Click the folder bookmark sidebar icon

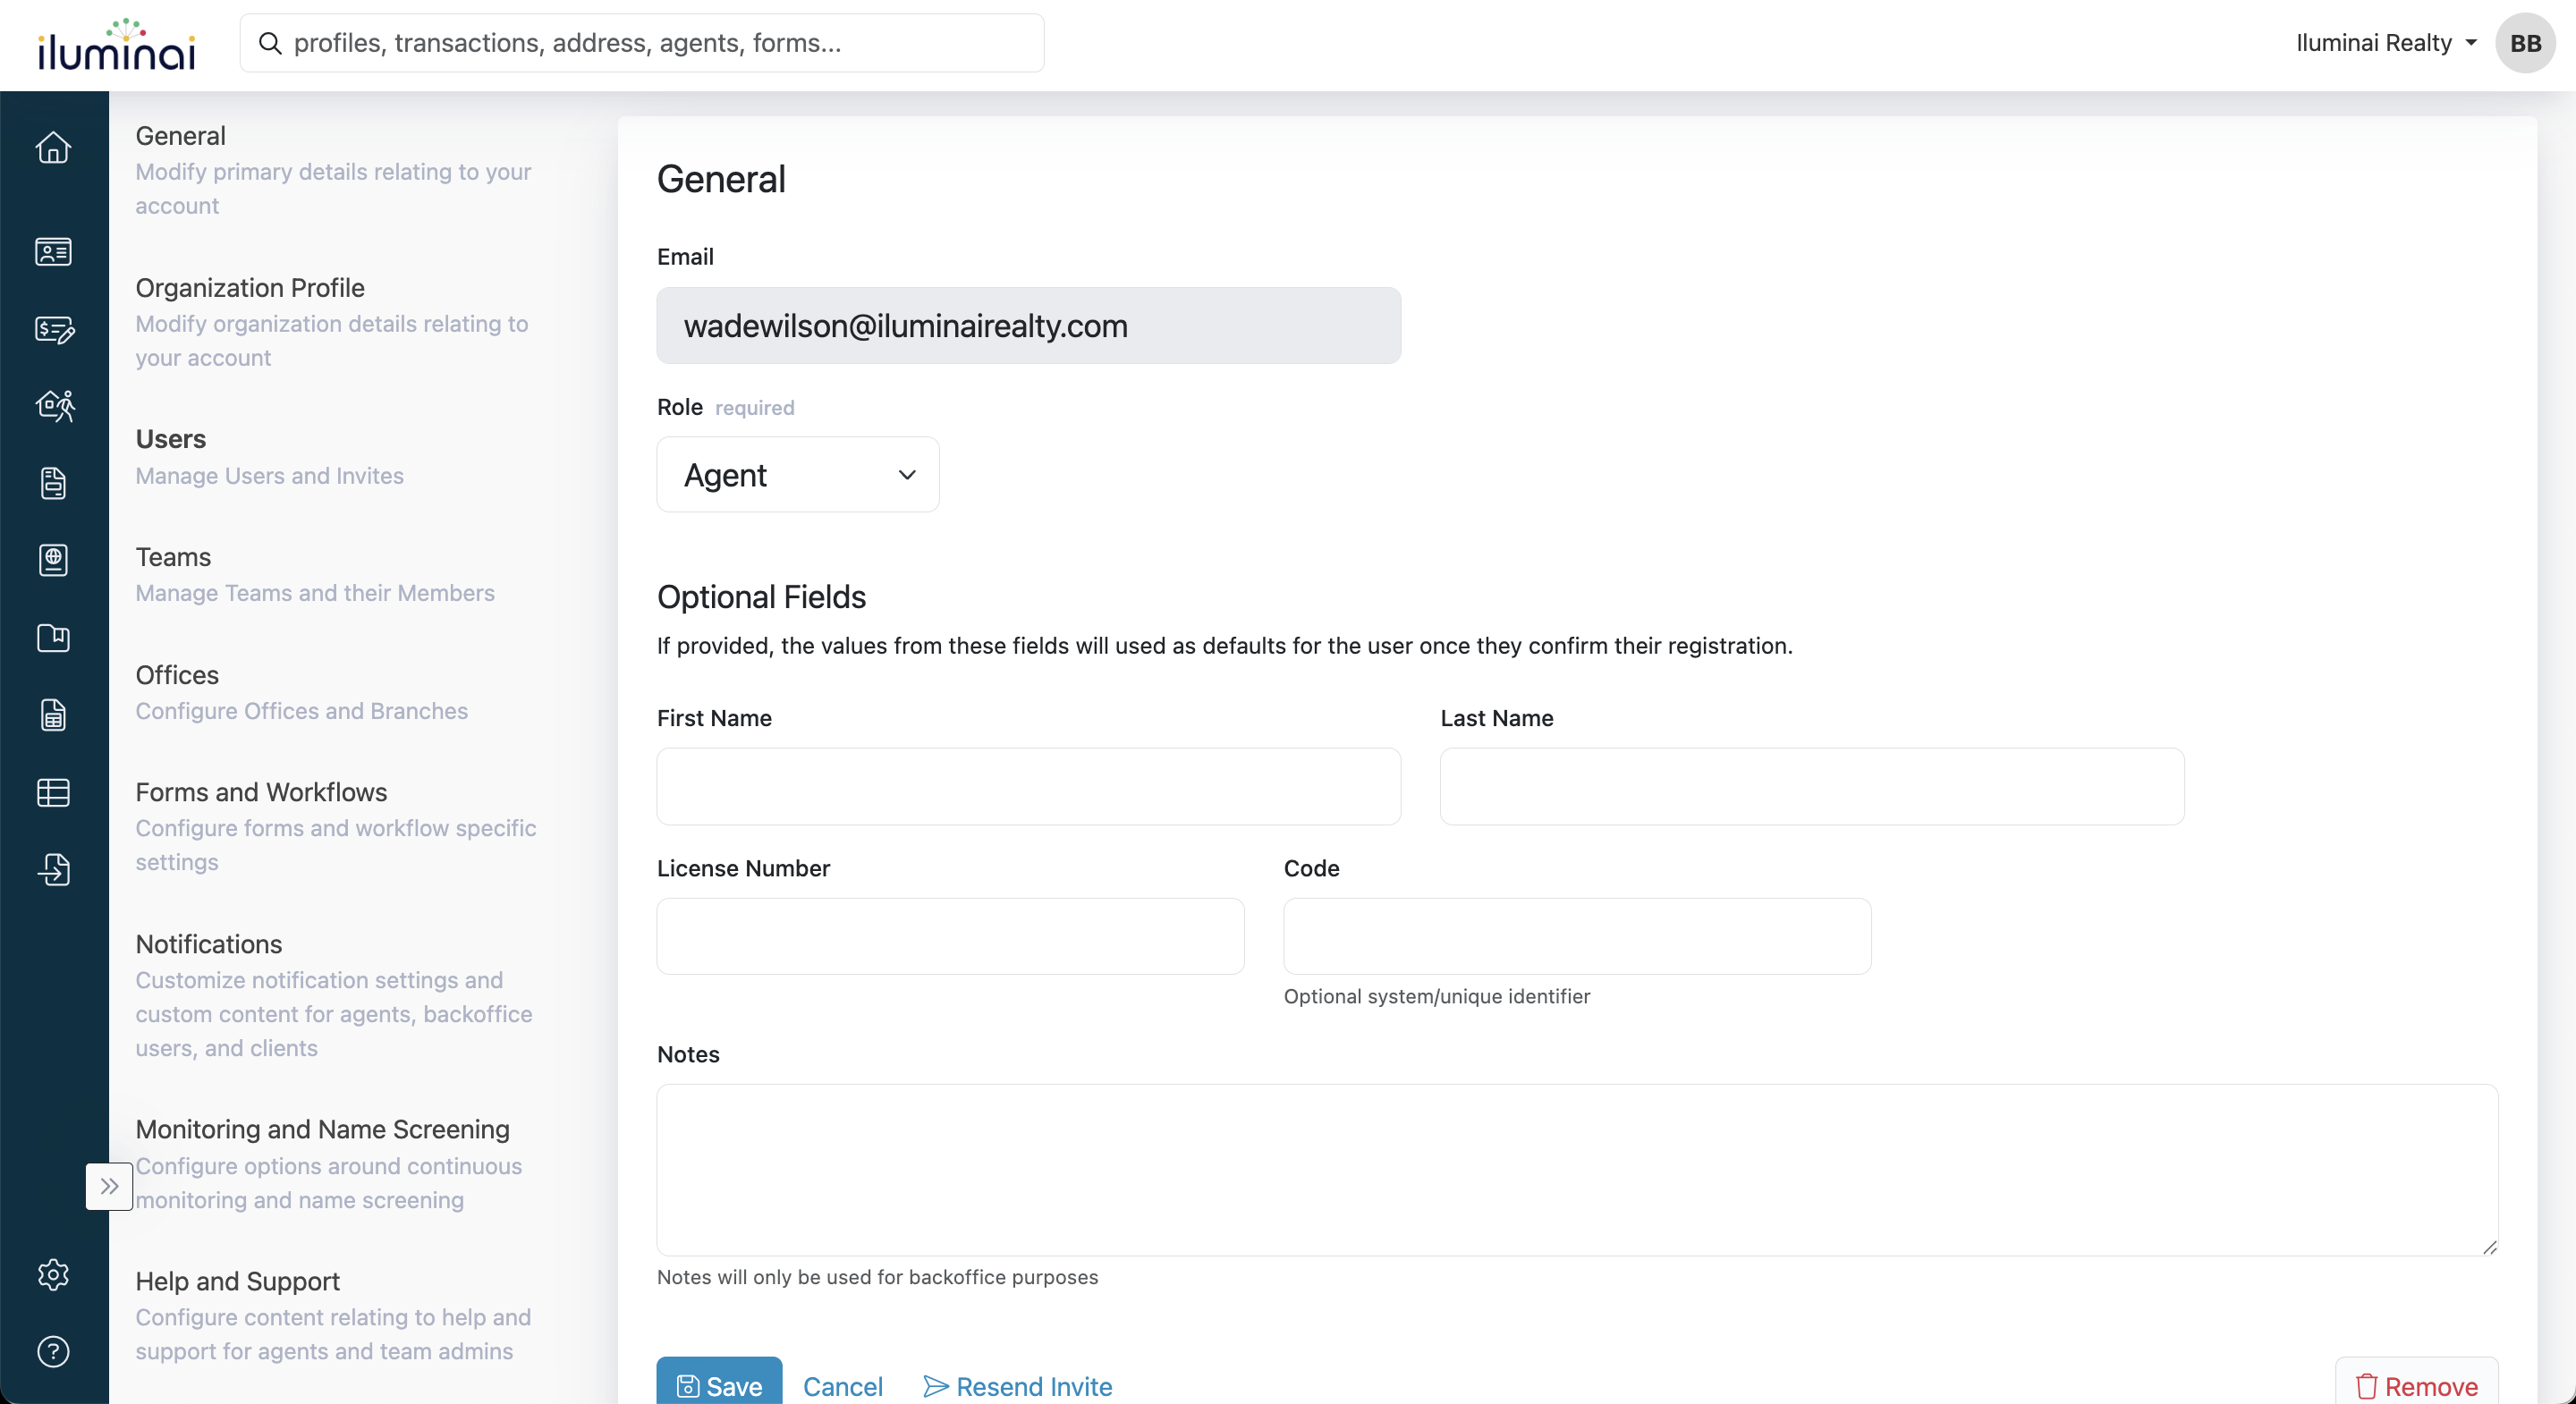53,638
